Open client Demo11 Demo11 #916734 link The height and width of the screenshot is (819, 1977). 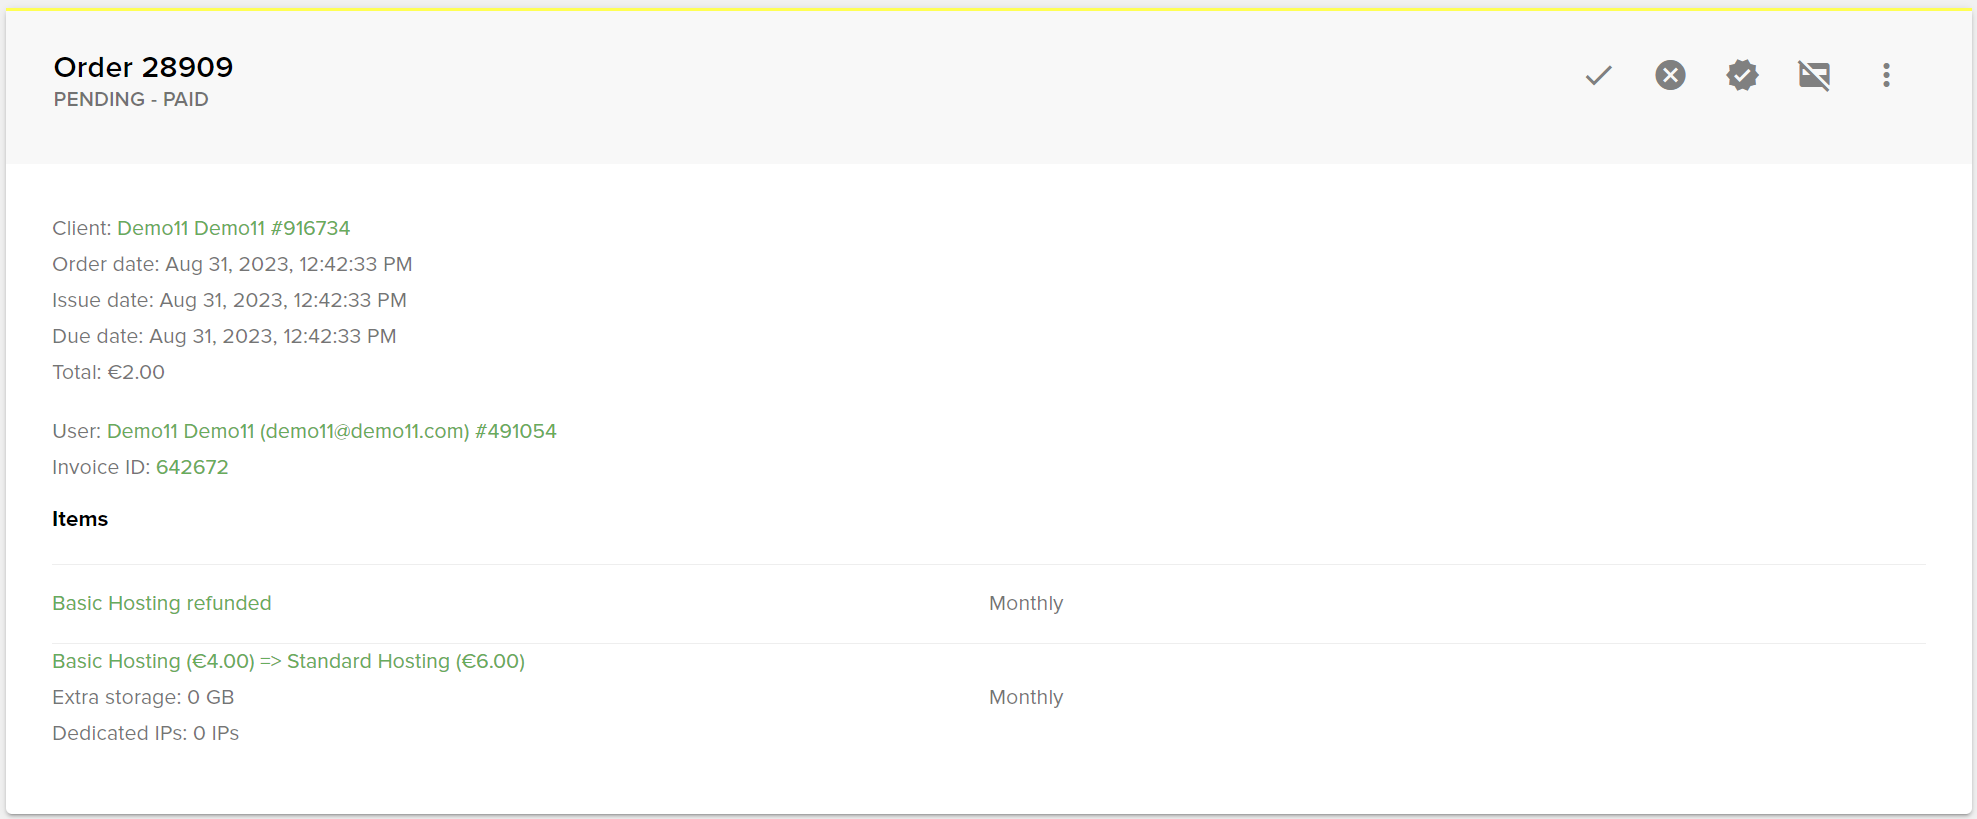tap(233, 228)
